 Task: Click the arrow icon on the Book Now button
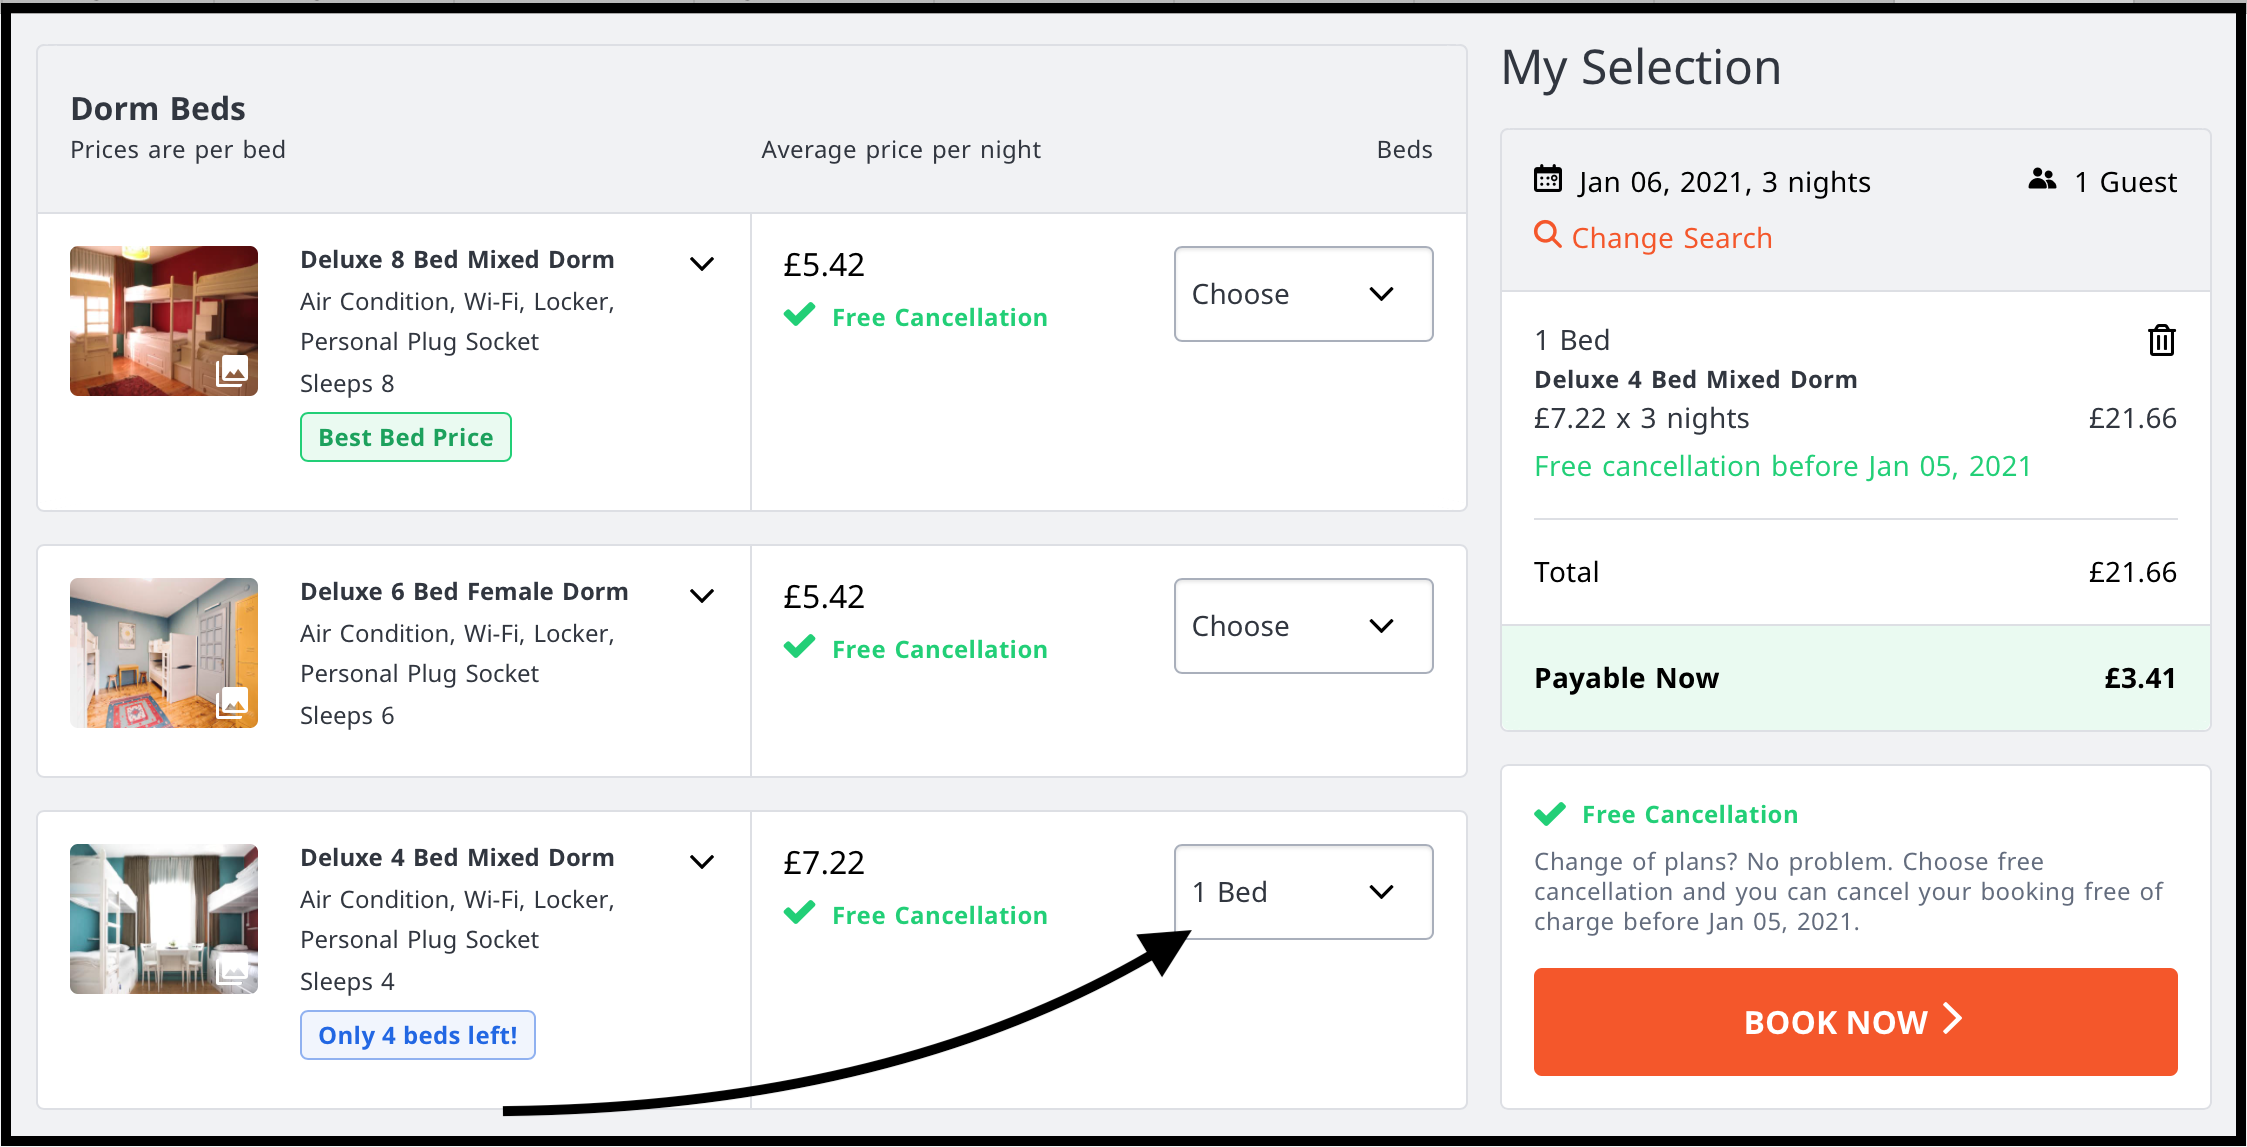click(1952, 1020)
